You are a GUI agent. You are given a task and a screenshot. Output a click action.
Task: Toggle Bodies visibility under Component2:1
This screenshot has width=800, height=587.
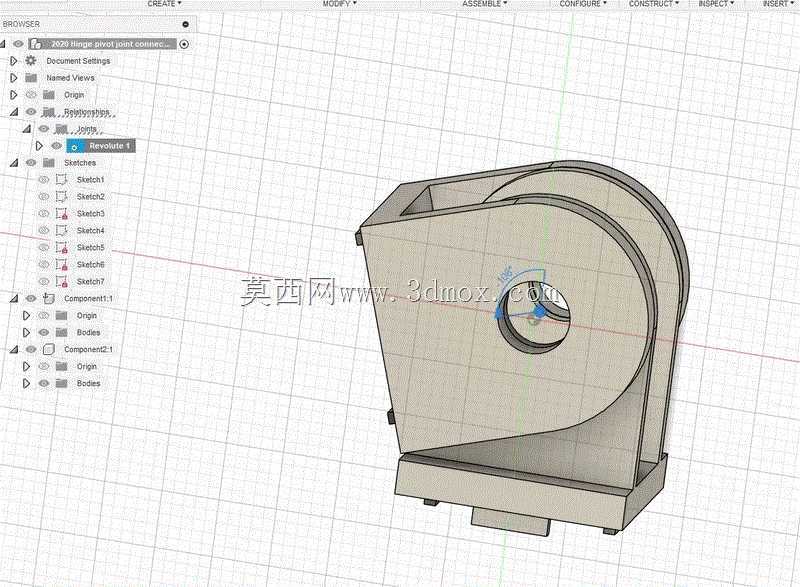(44, 383)
